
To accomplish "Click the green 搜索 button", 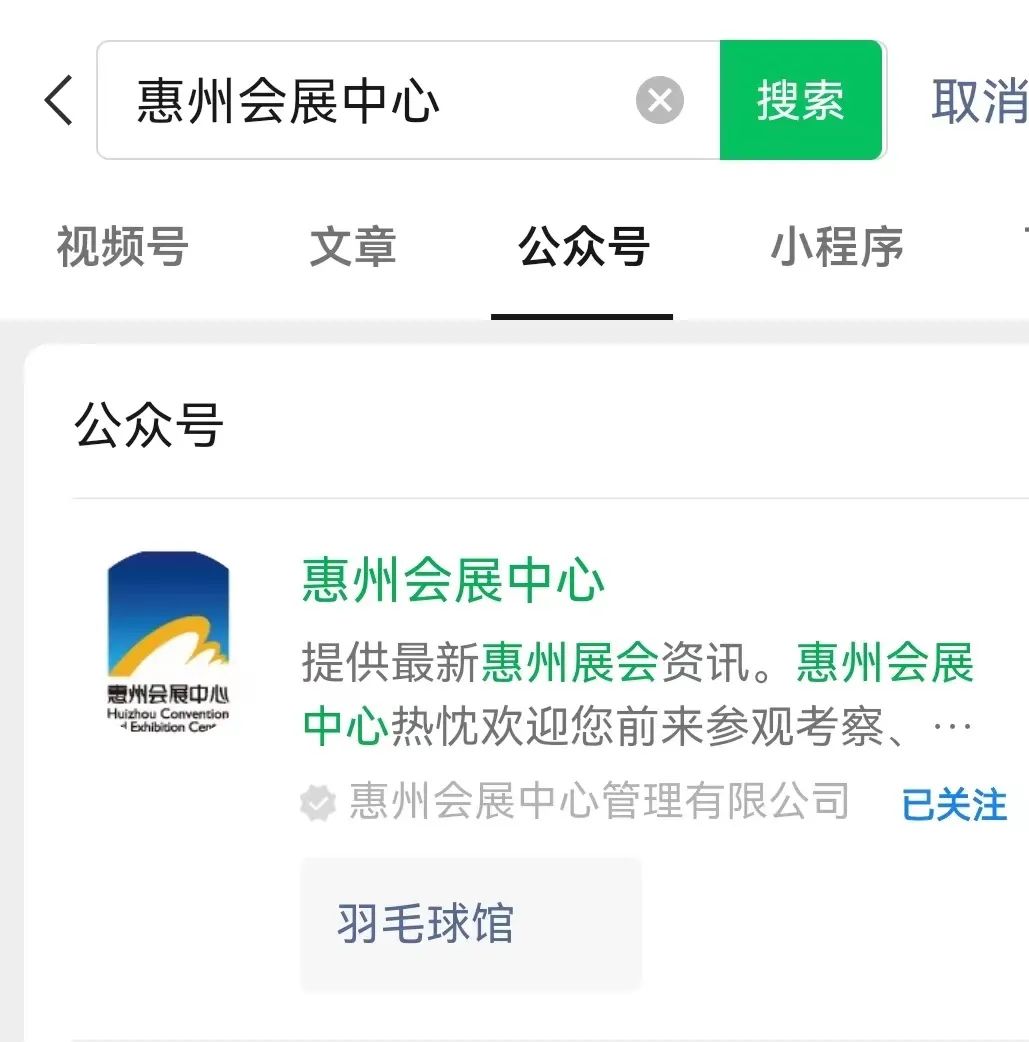I will (801, 100).
